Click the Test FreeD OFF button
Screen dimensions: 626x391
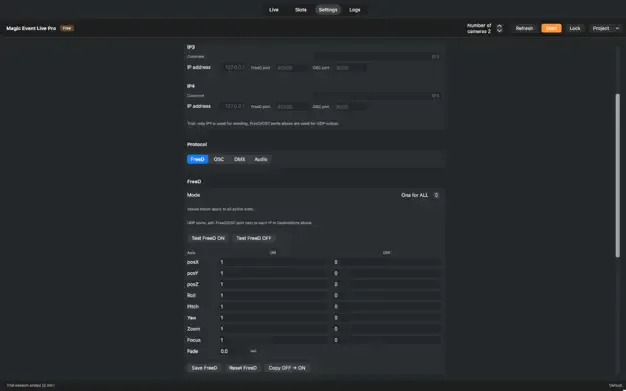tap(254, 238)
